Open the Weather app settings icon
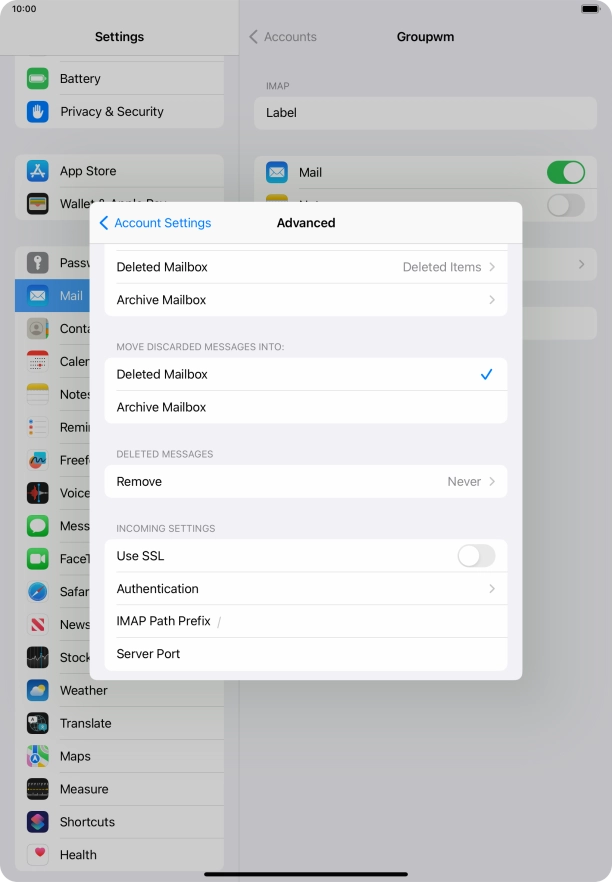The image size is (612, 882). pos(38,690)
